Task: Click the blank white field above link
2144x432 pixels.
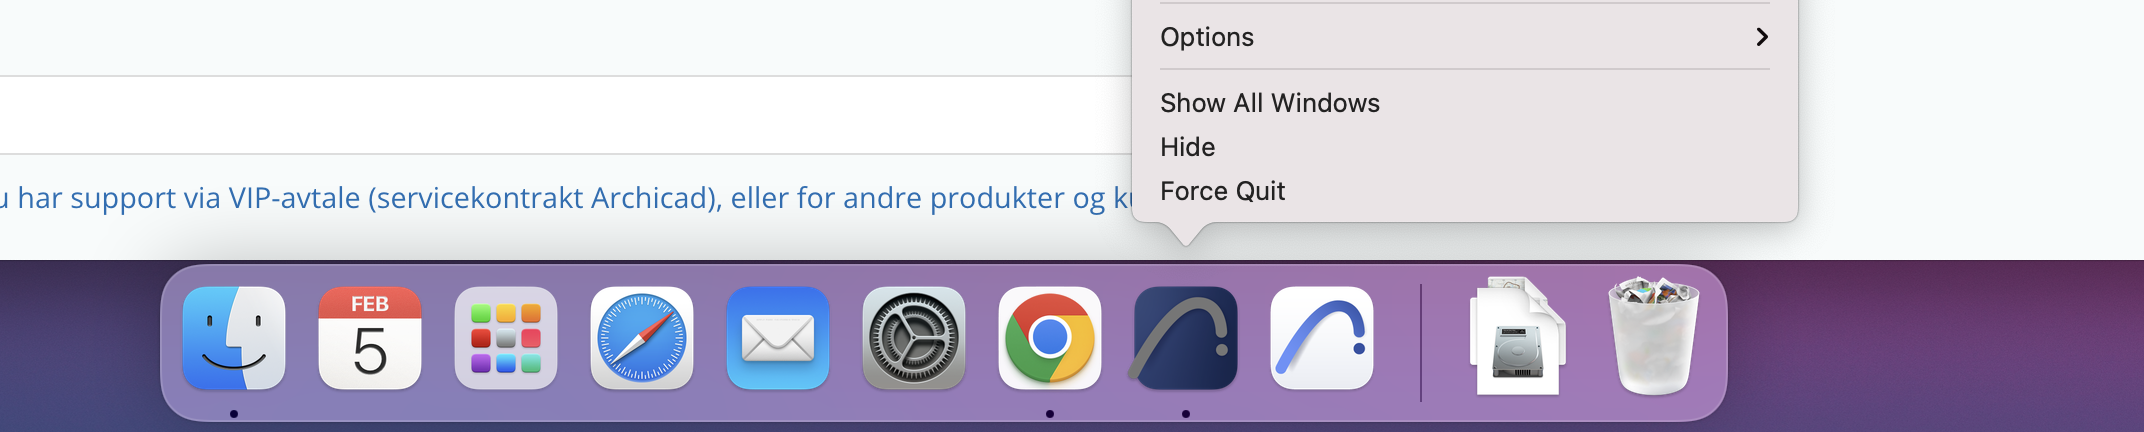Action: (560, 115)
